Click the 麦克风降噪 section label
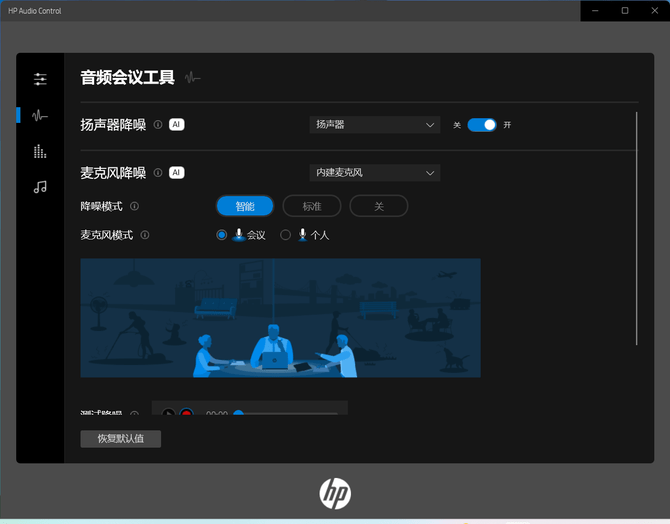670x524 pixels. click(x=113, y=172)
